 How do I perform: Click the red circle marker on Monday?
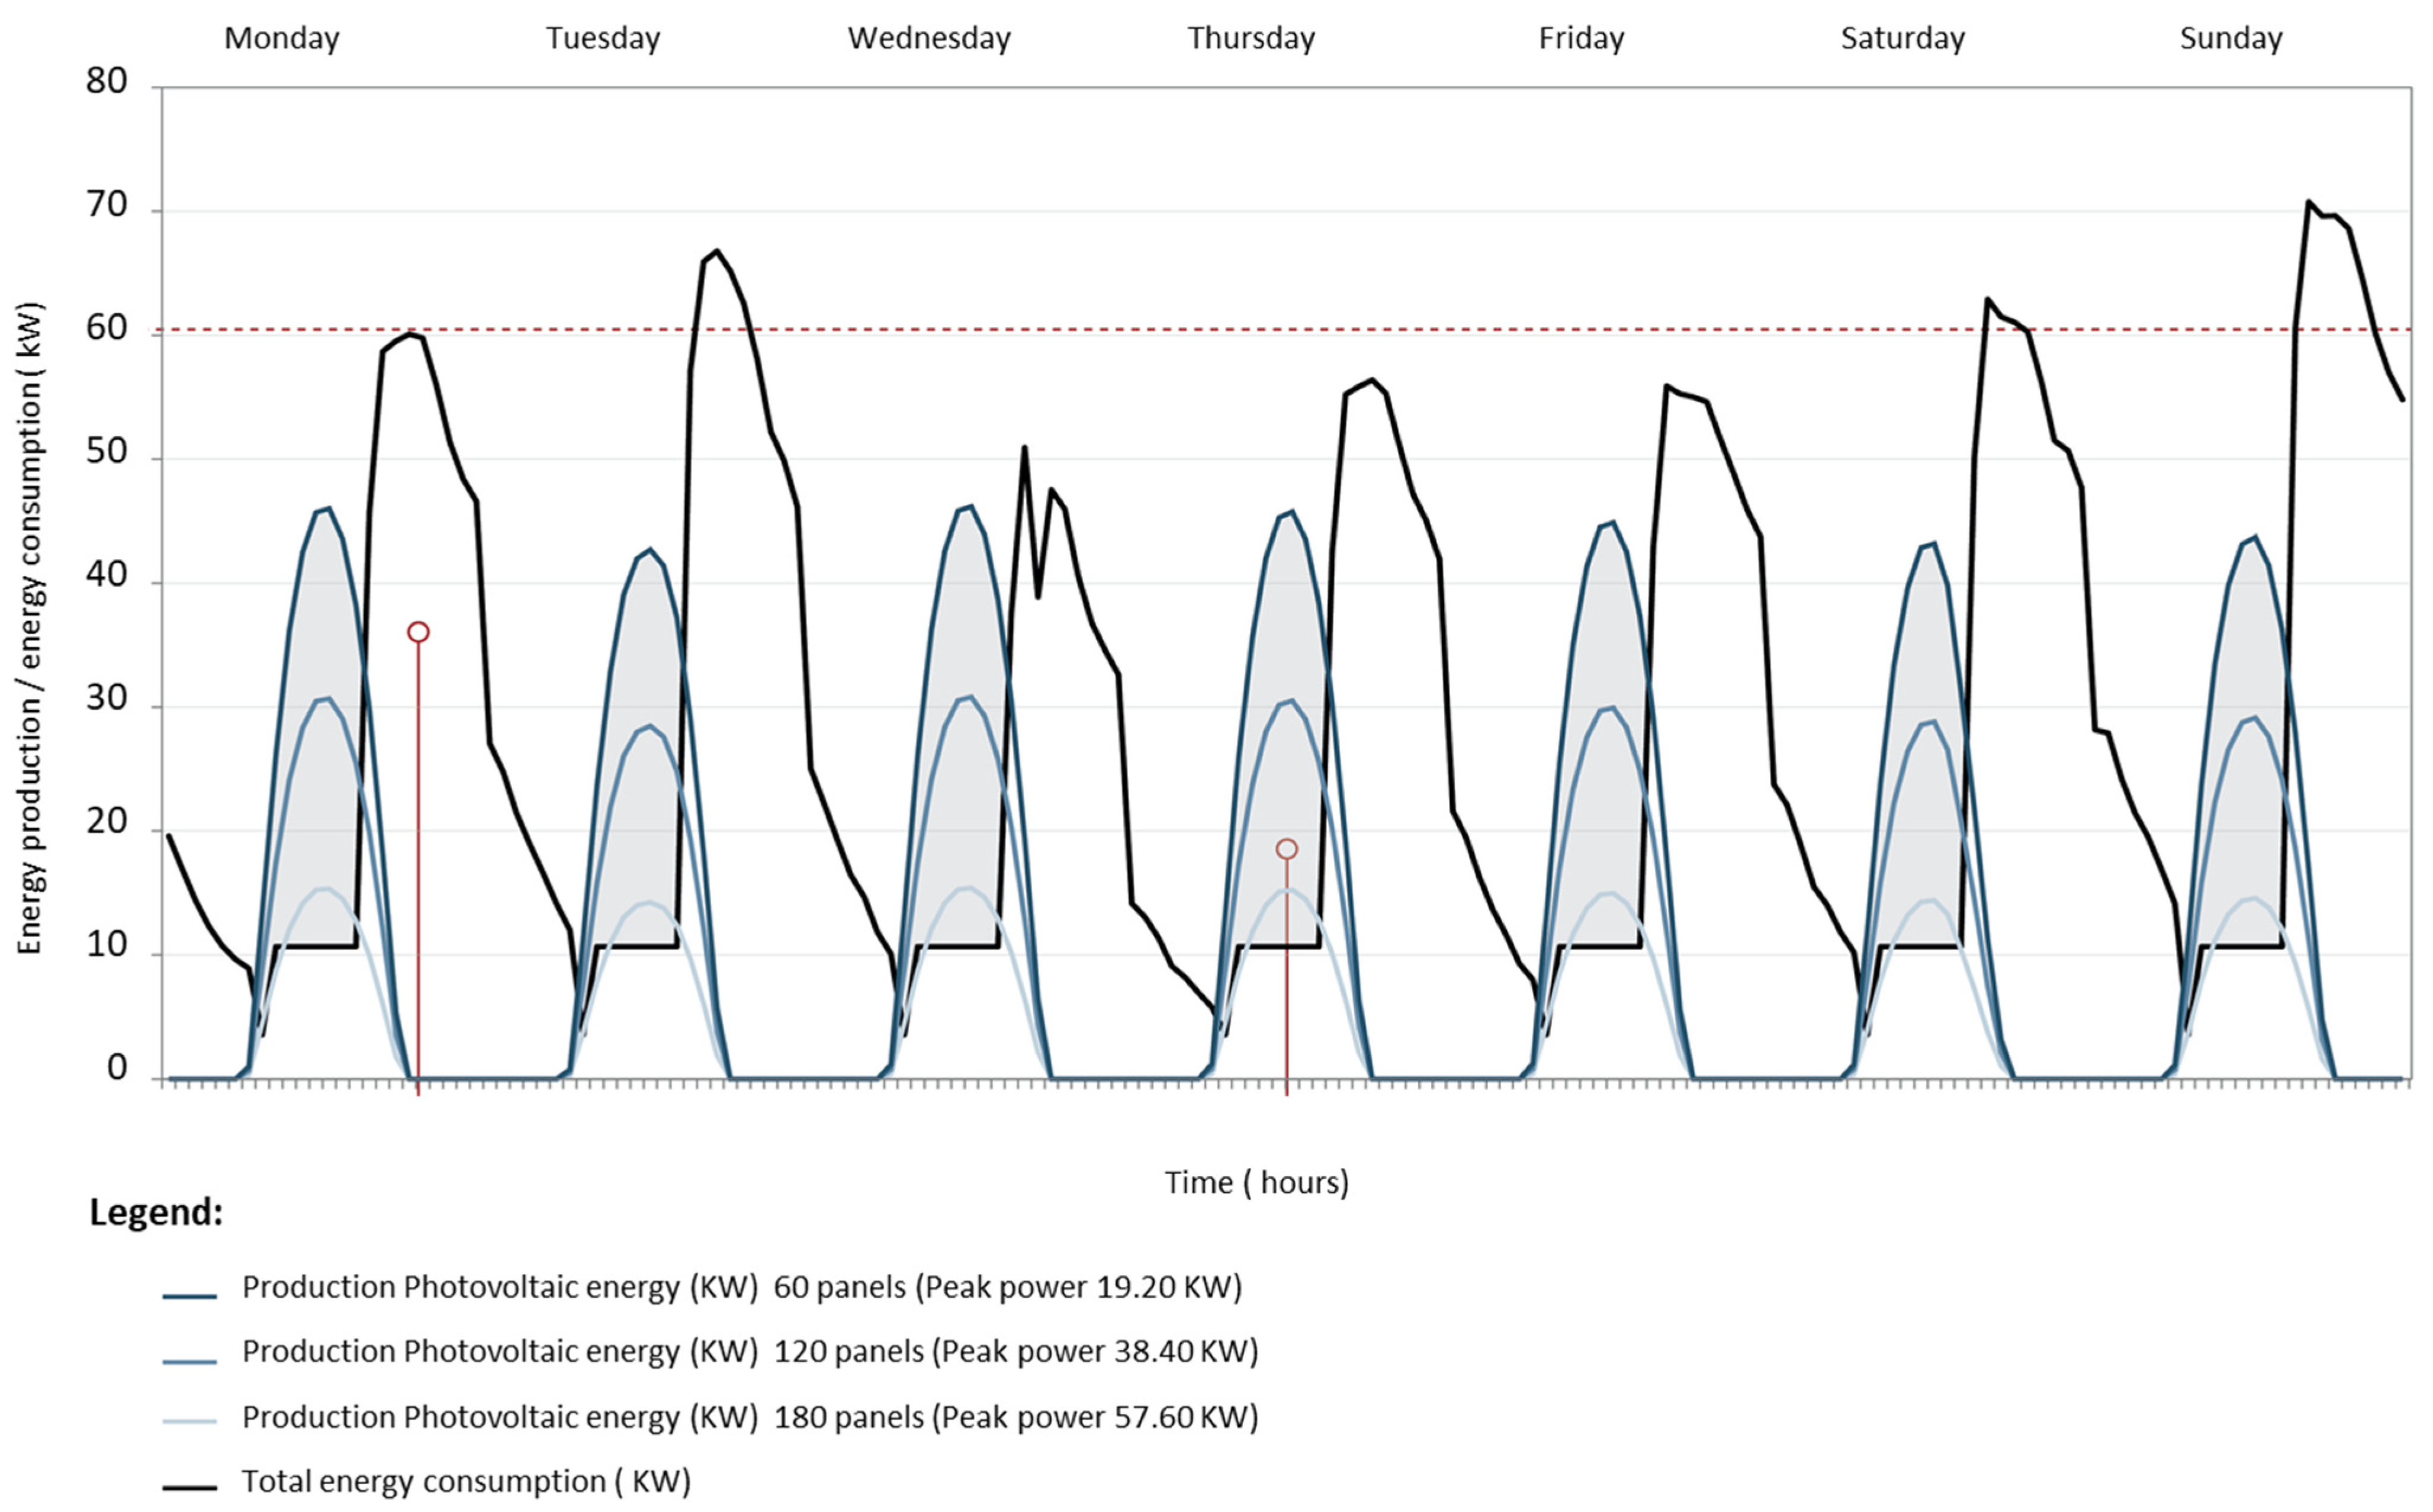tap(418, 632)
